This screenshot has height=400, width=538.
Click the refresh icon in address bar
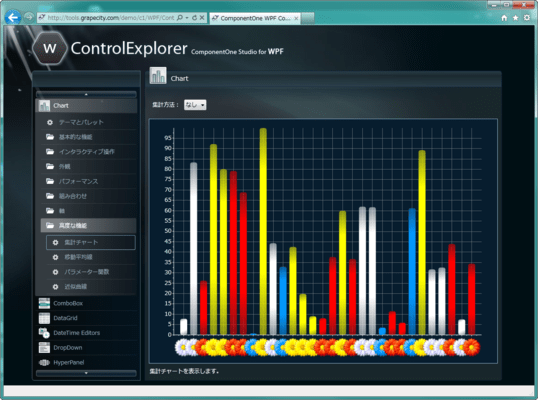(x=195, y=17)
